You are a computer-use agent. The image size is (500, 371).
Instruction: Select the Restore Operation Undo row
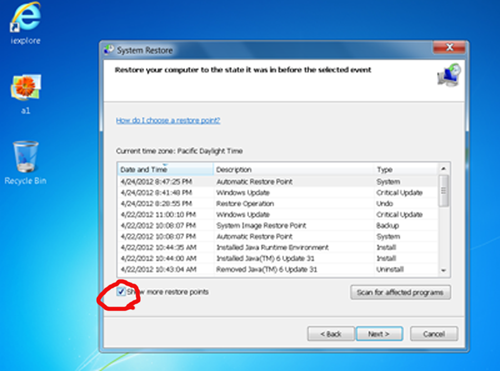click(278, 204)
